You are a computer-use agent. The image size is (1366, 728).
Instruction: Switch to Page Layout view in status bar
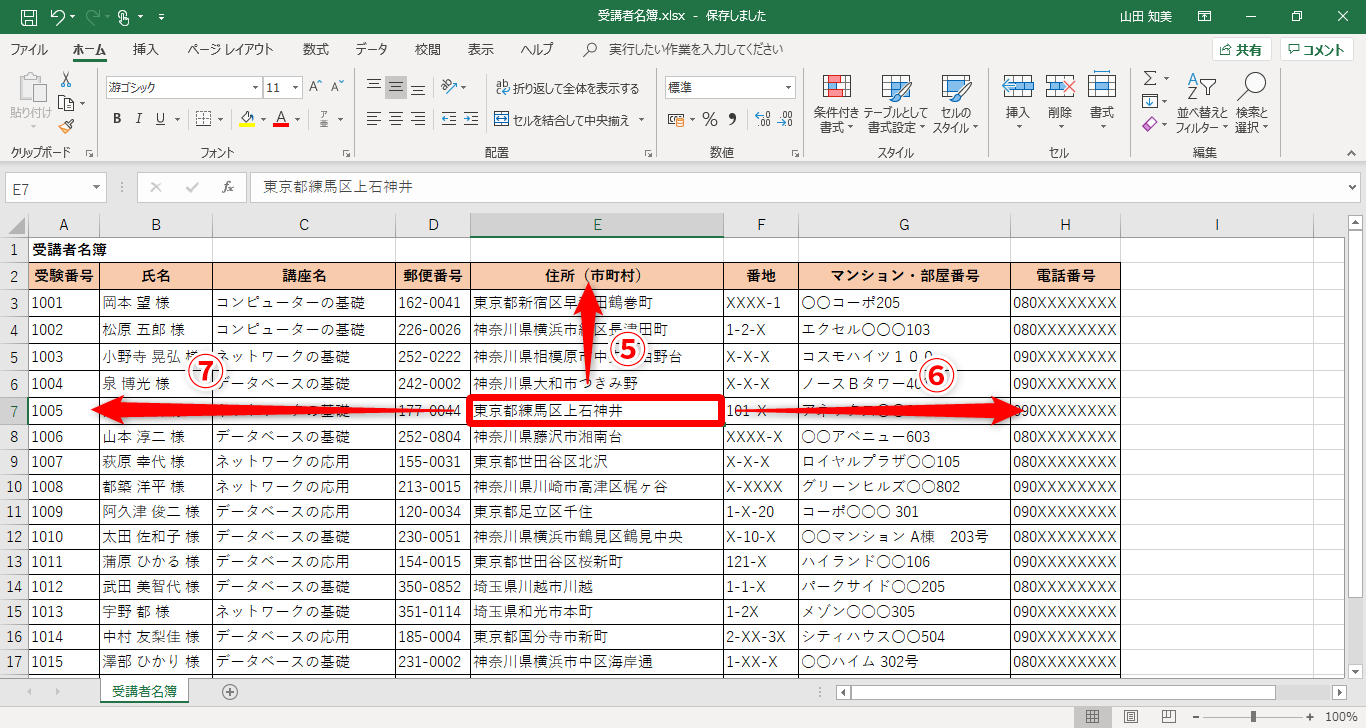[x=1130, y=717]
